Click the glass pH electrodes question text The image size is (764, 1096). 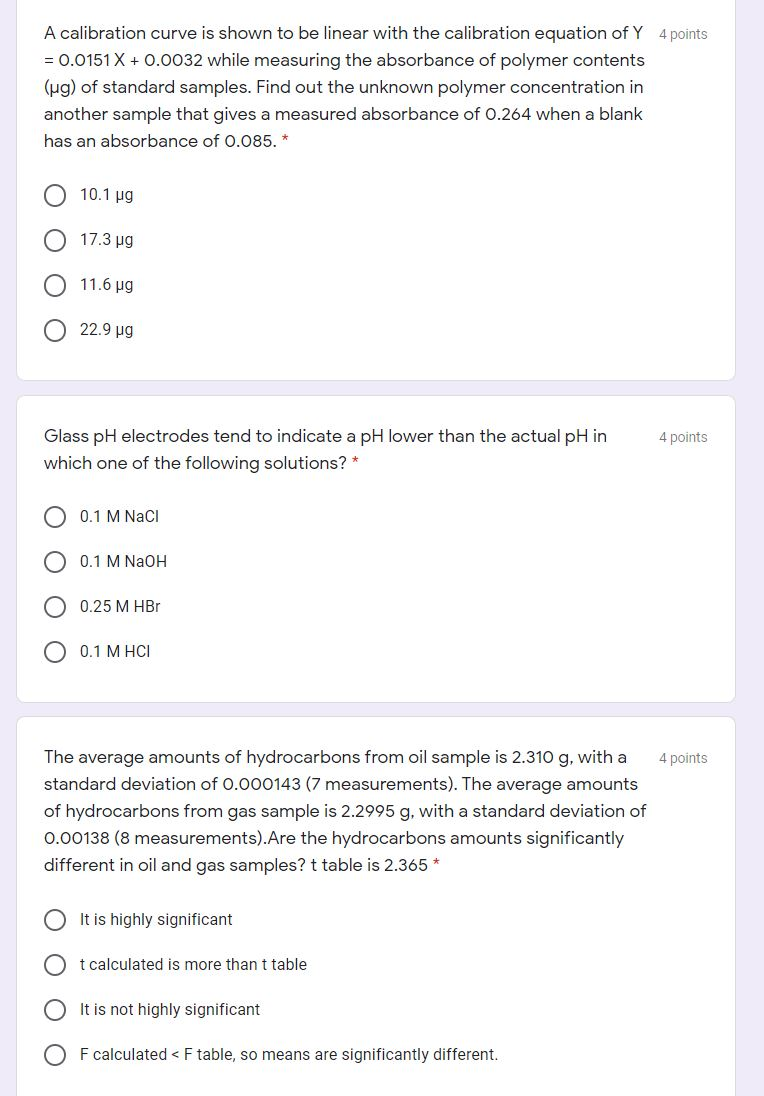pos(325,449)
